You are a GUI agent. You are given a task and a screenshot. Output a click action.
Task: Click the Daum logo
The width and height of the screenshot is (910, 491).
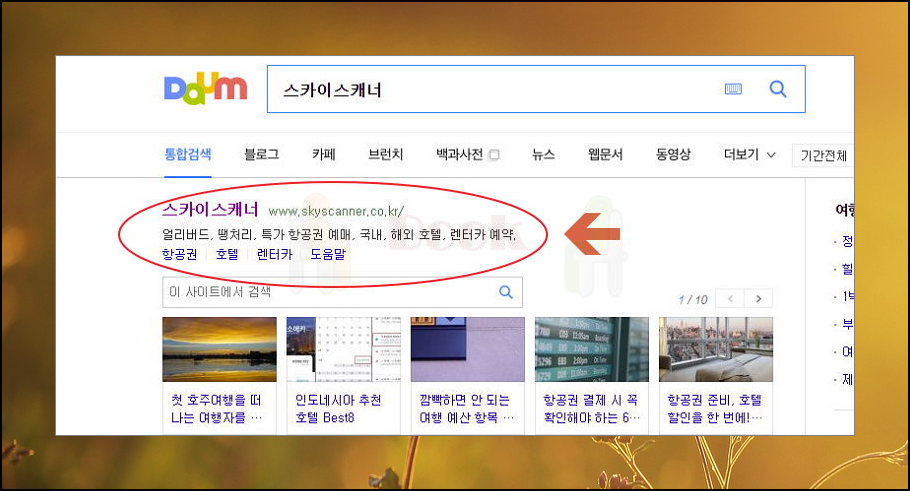pyautogui.click(x=205, y=89)
